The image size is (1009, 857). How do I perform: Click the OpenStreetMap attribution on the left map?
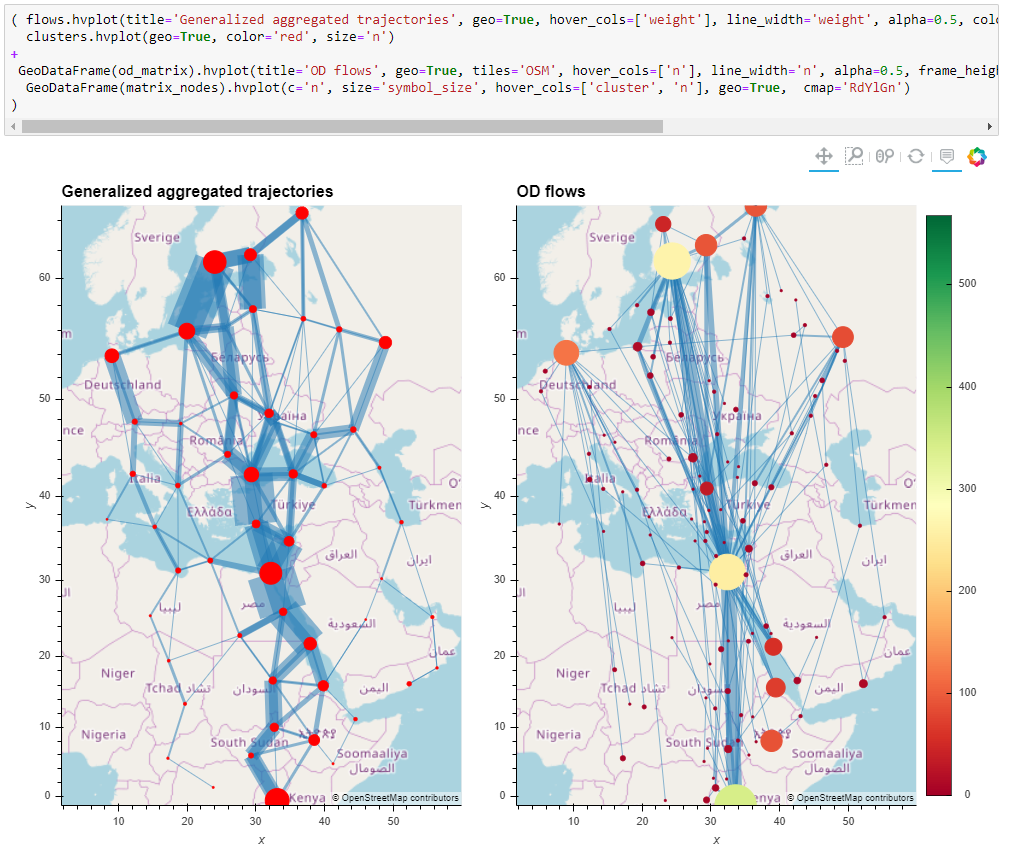[x=395, y=798]
